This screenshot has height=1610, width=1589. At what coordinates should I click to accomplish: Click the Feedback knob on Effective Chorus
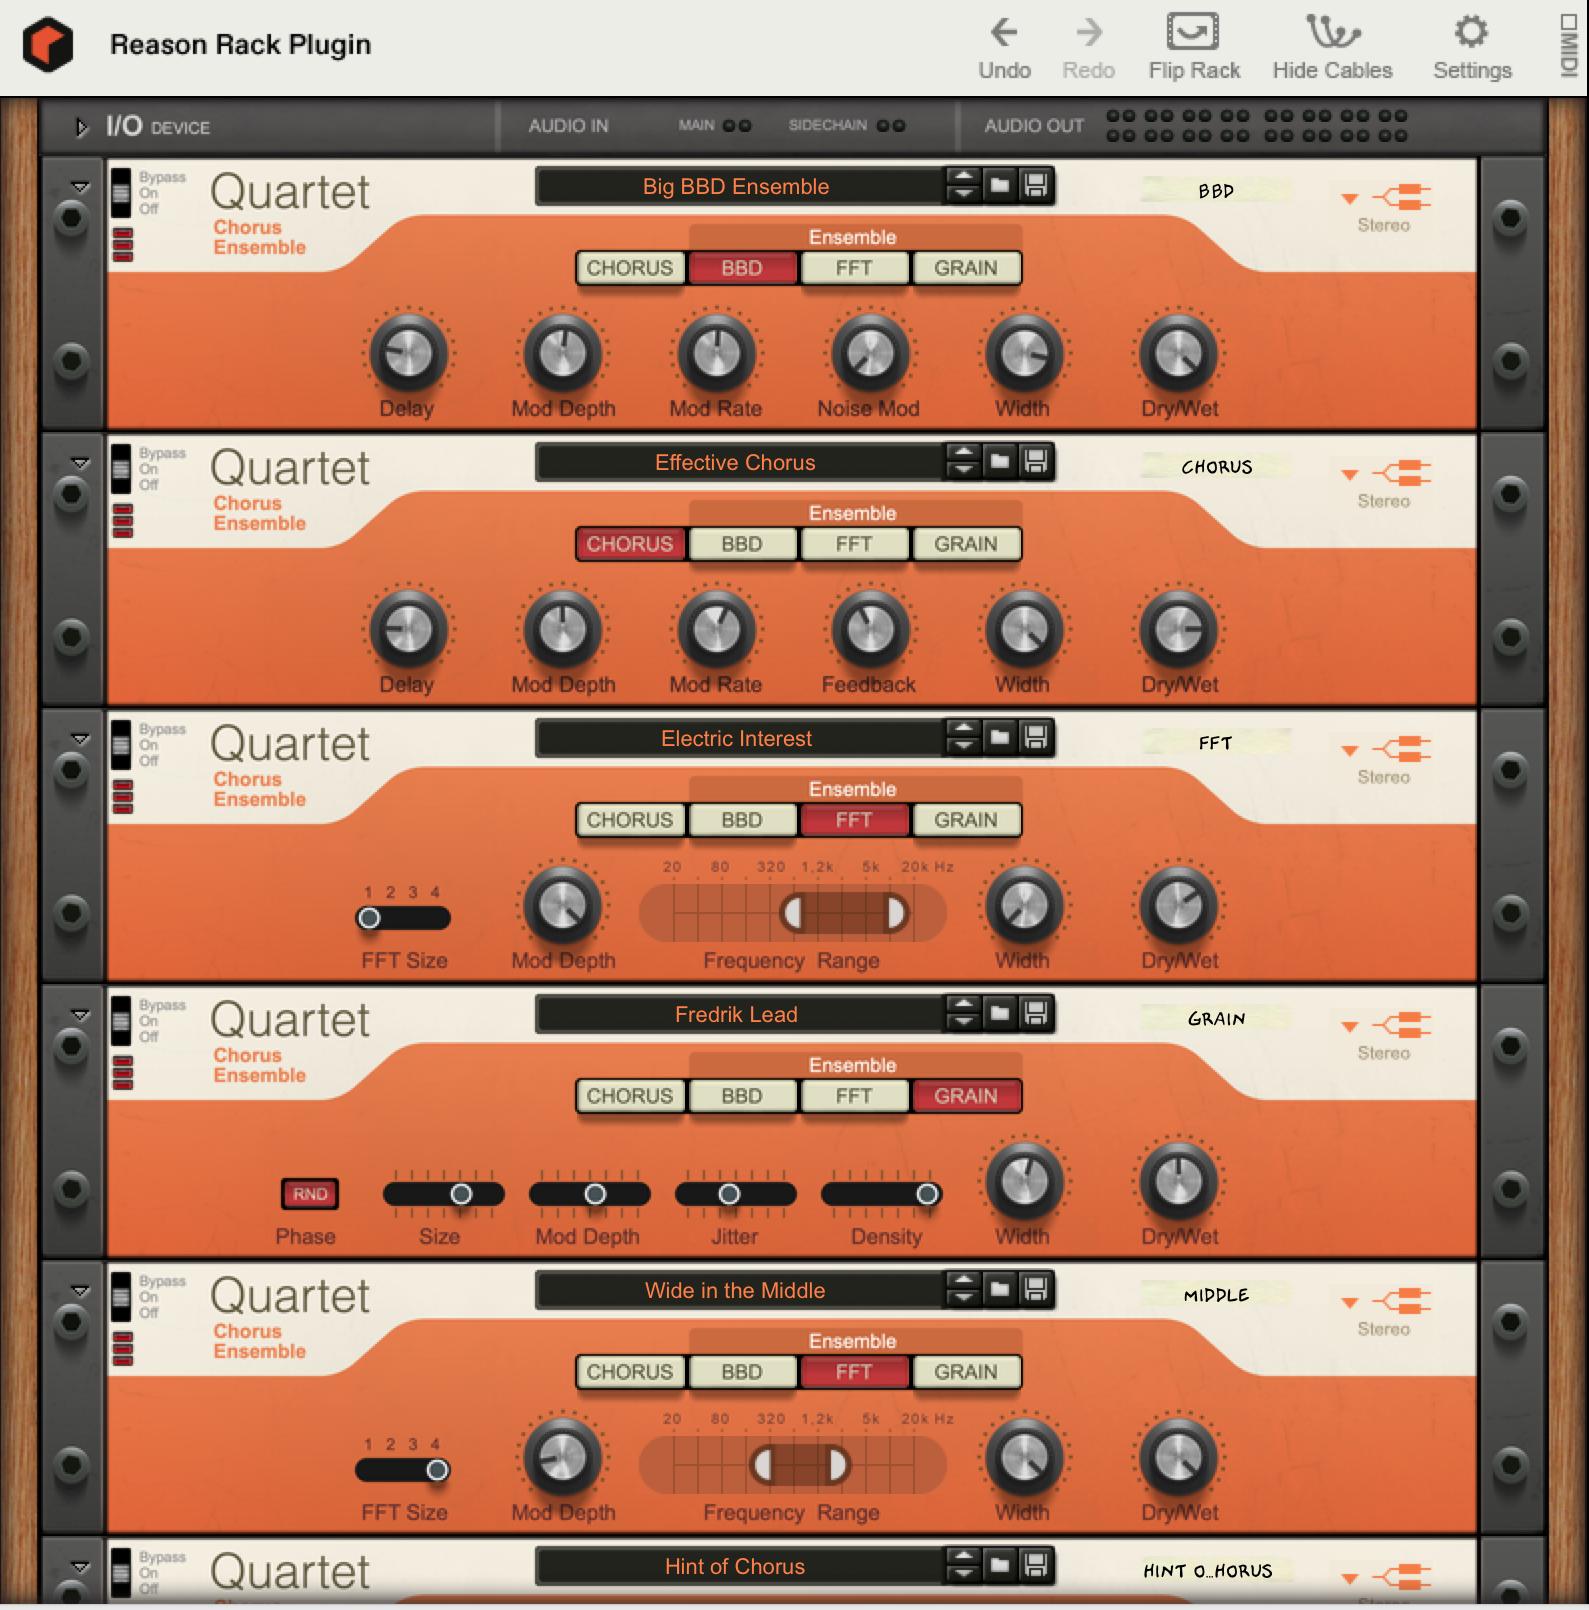pos(870,629)
